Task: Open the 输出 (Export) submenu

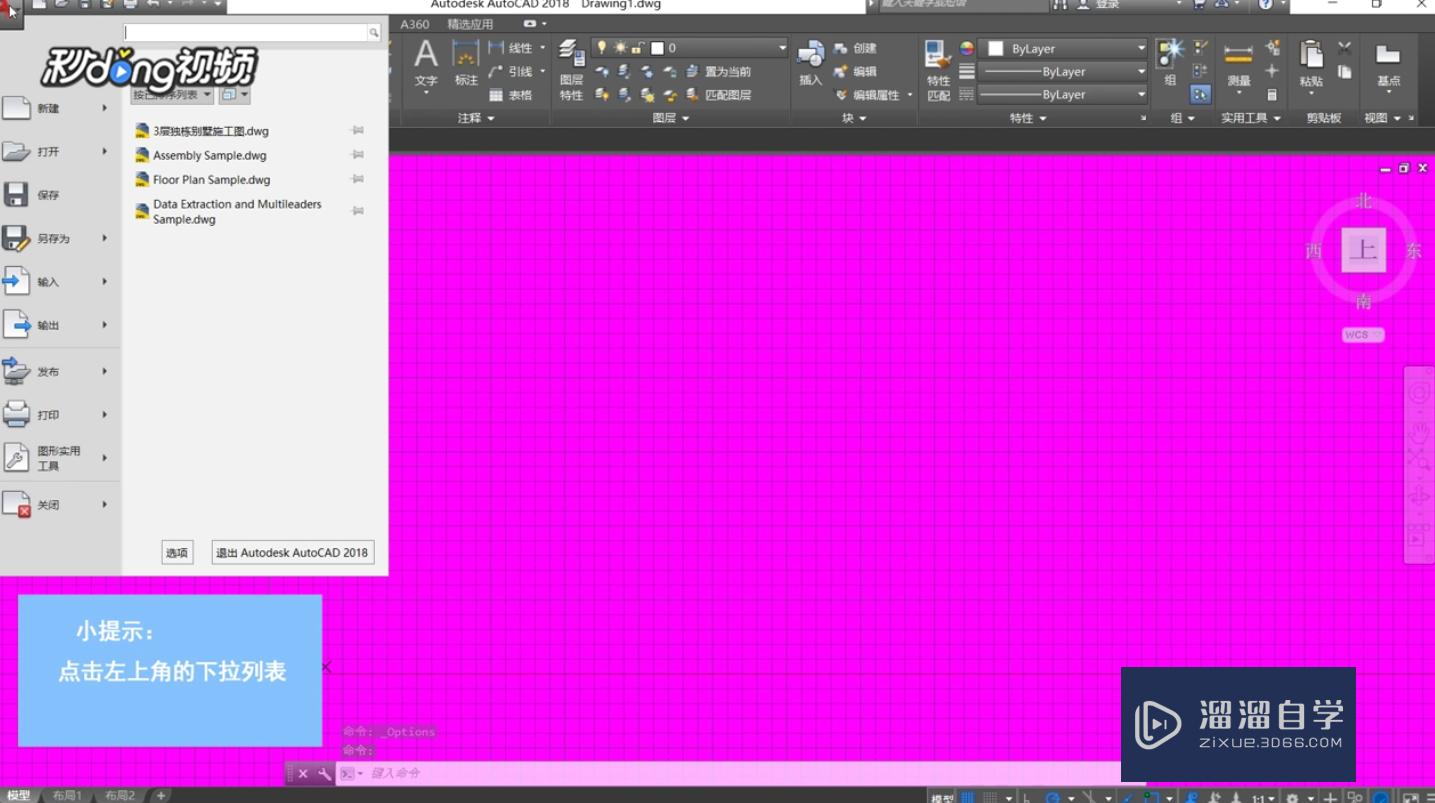Action: click(60, 325)
